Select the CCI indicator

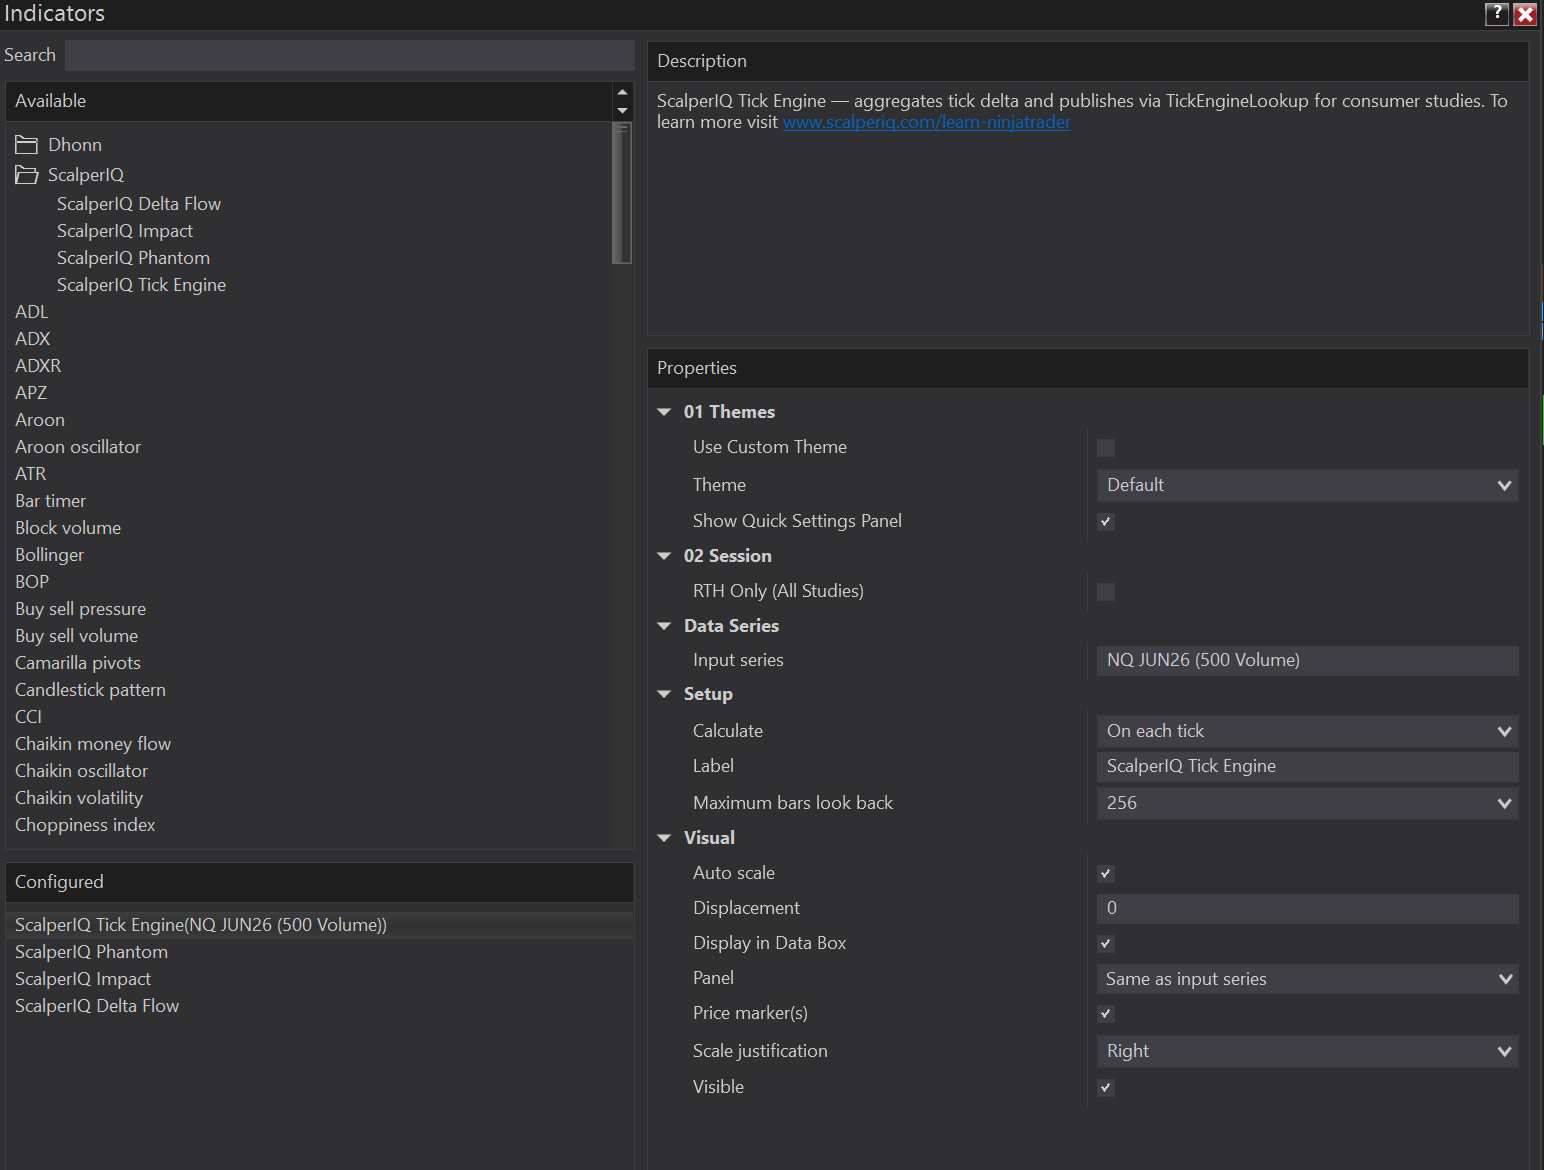coord(28,717)
